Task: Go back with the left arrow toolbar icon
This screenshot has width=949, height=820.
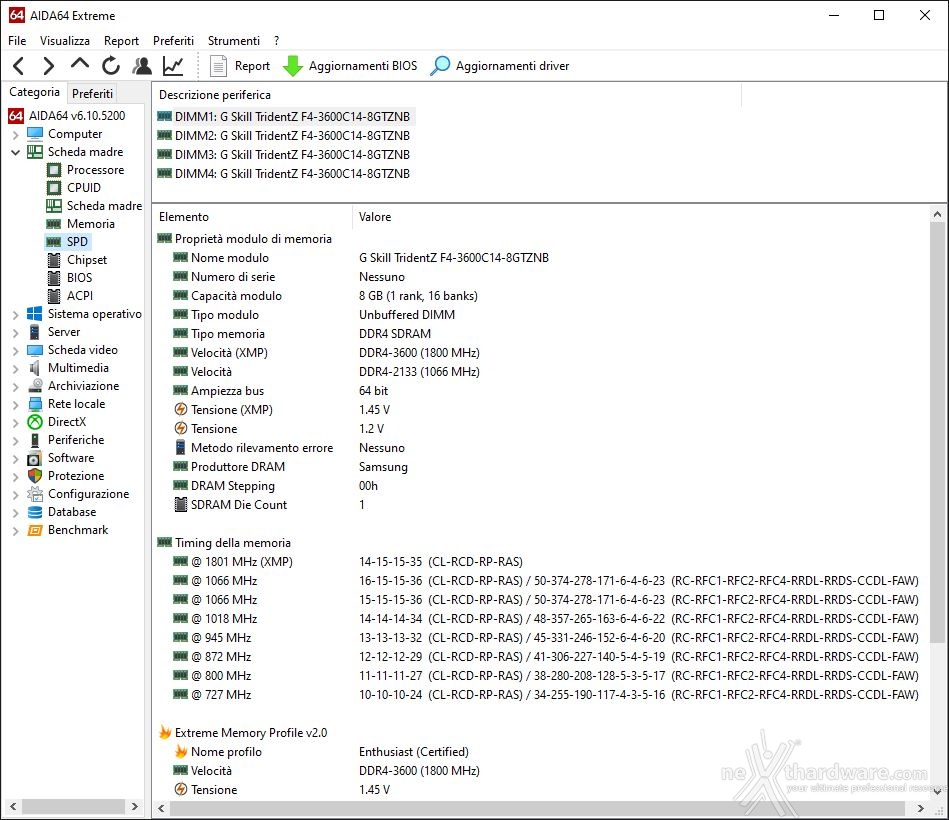Action: (x=19, y=65)
